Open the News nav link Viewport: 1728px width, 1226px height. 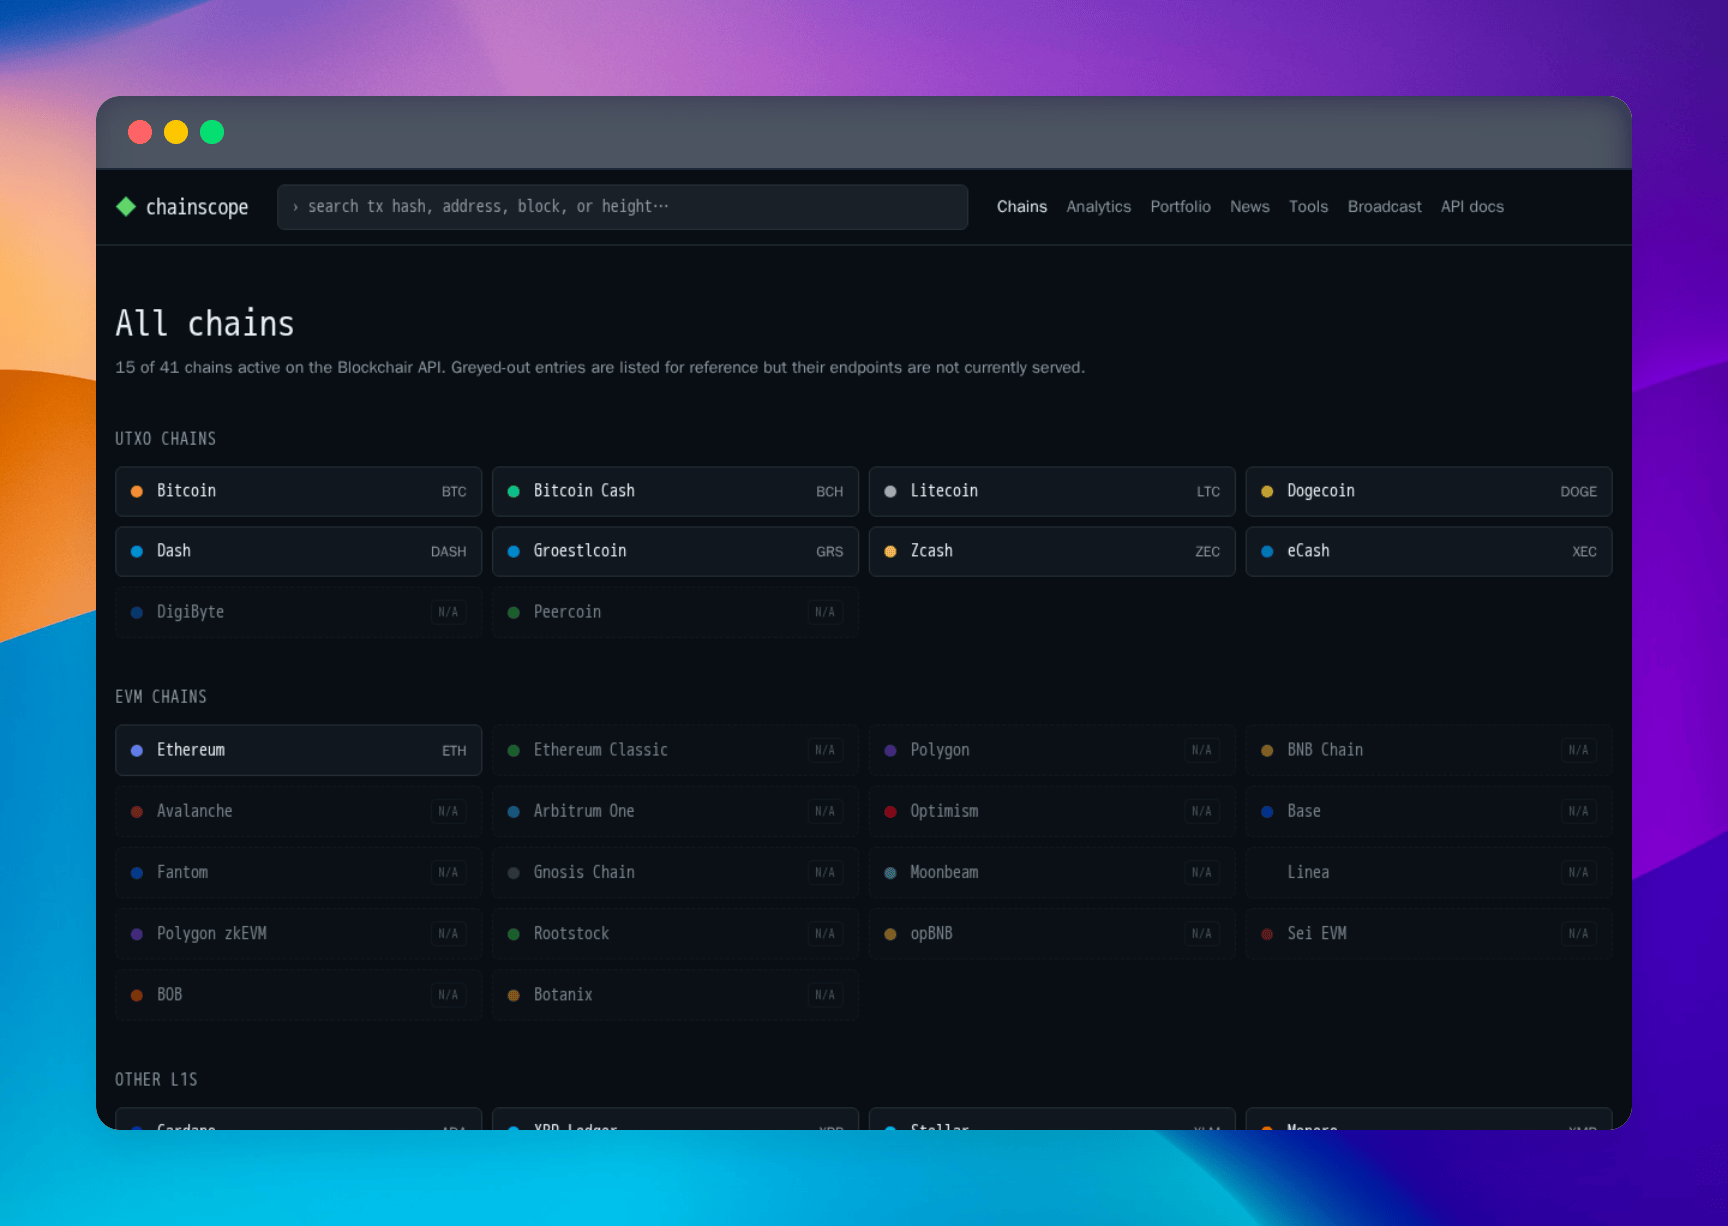(x=1250, y=207)
